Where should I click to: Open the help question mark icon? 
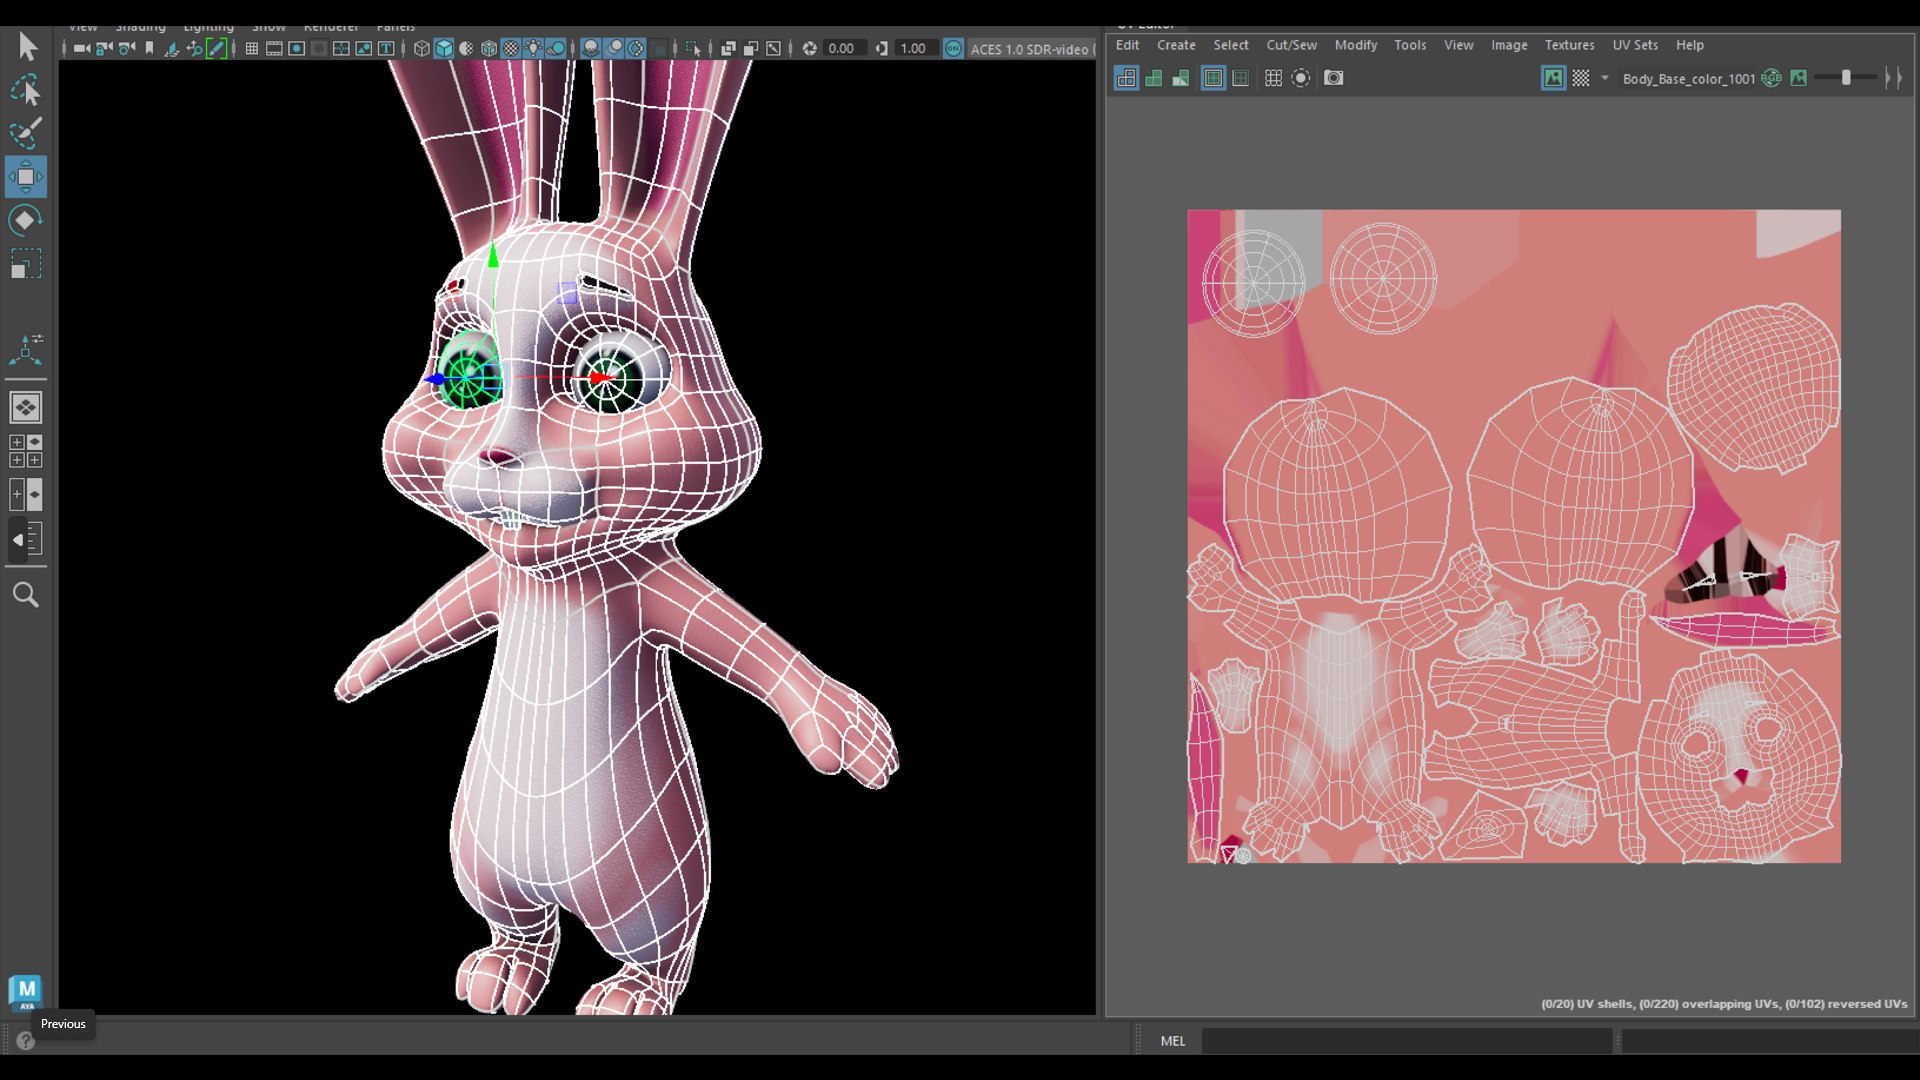[26, 1041]
